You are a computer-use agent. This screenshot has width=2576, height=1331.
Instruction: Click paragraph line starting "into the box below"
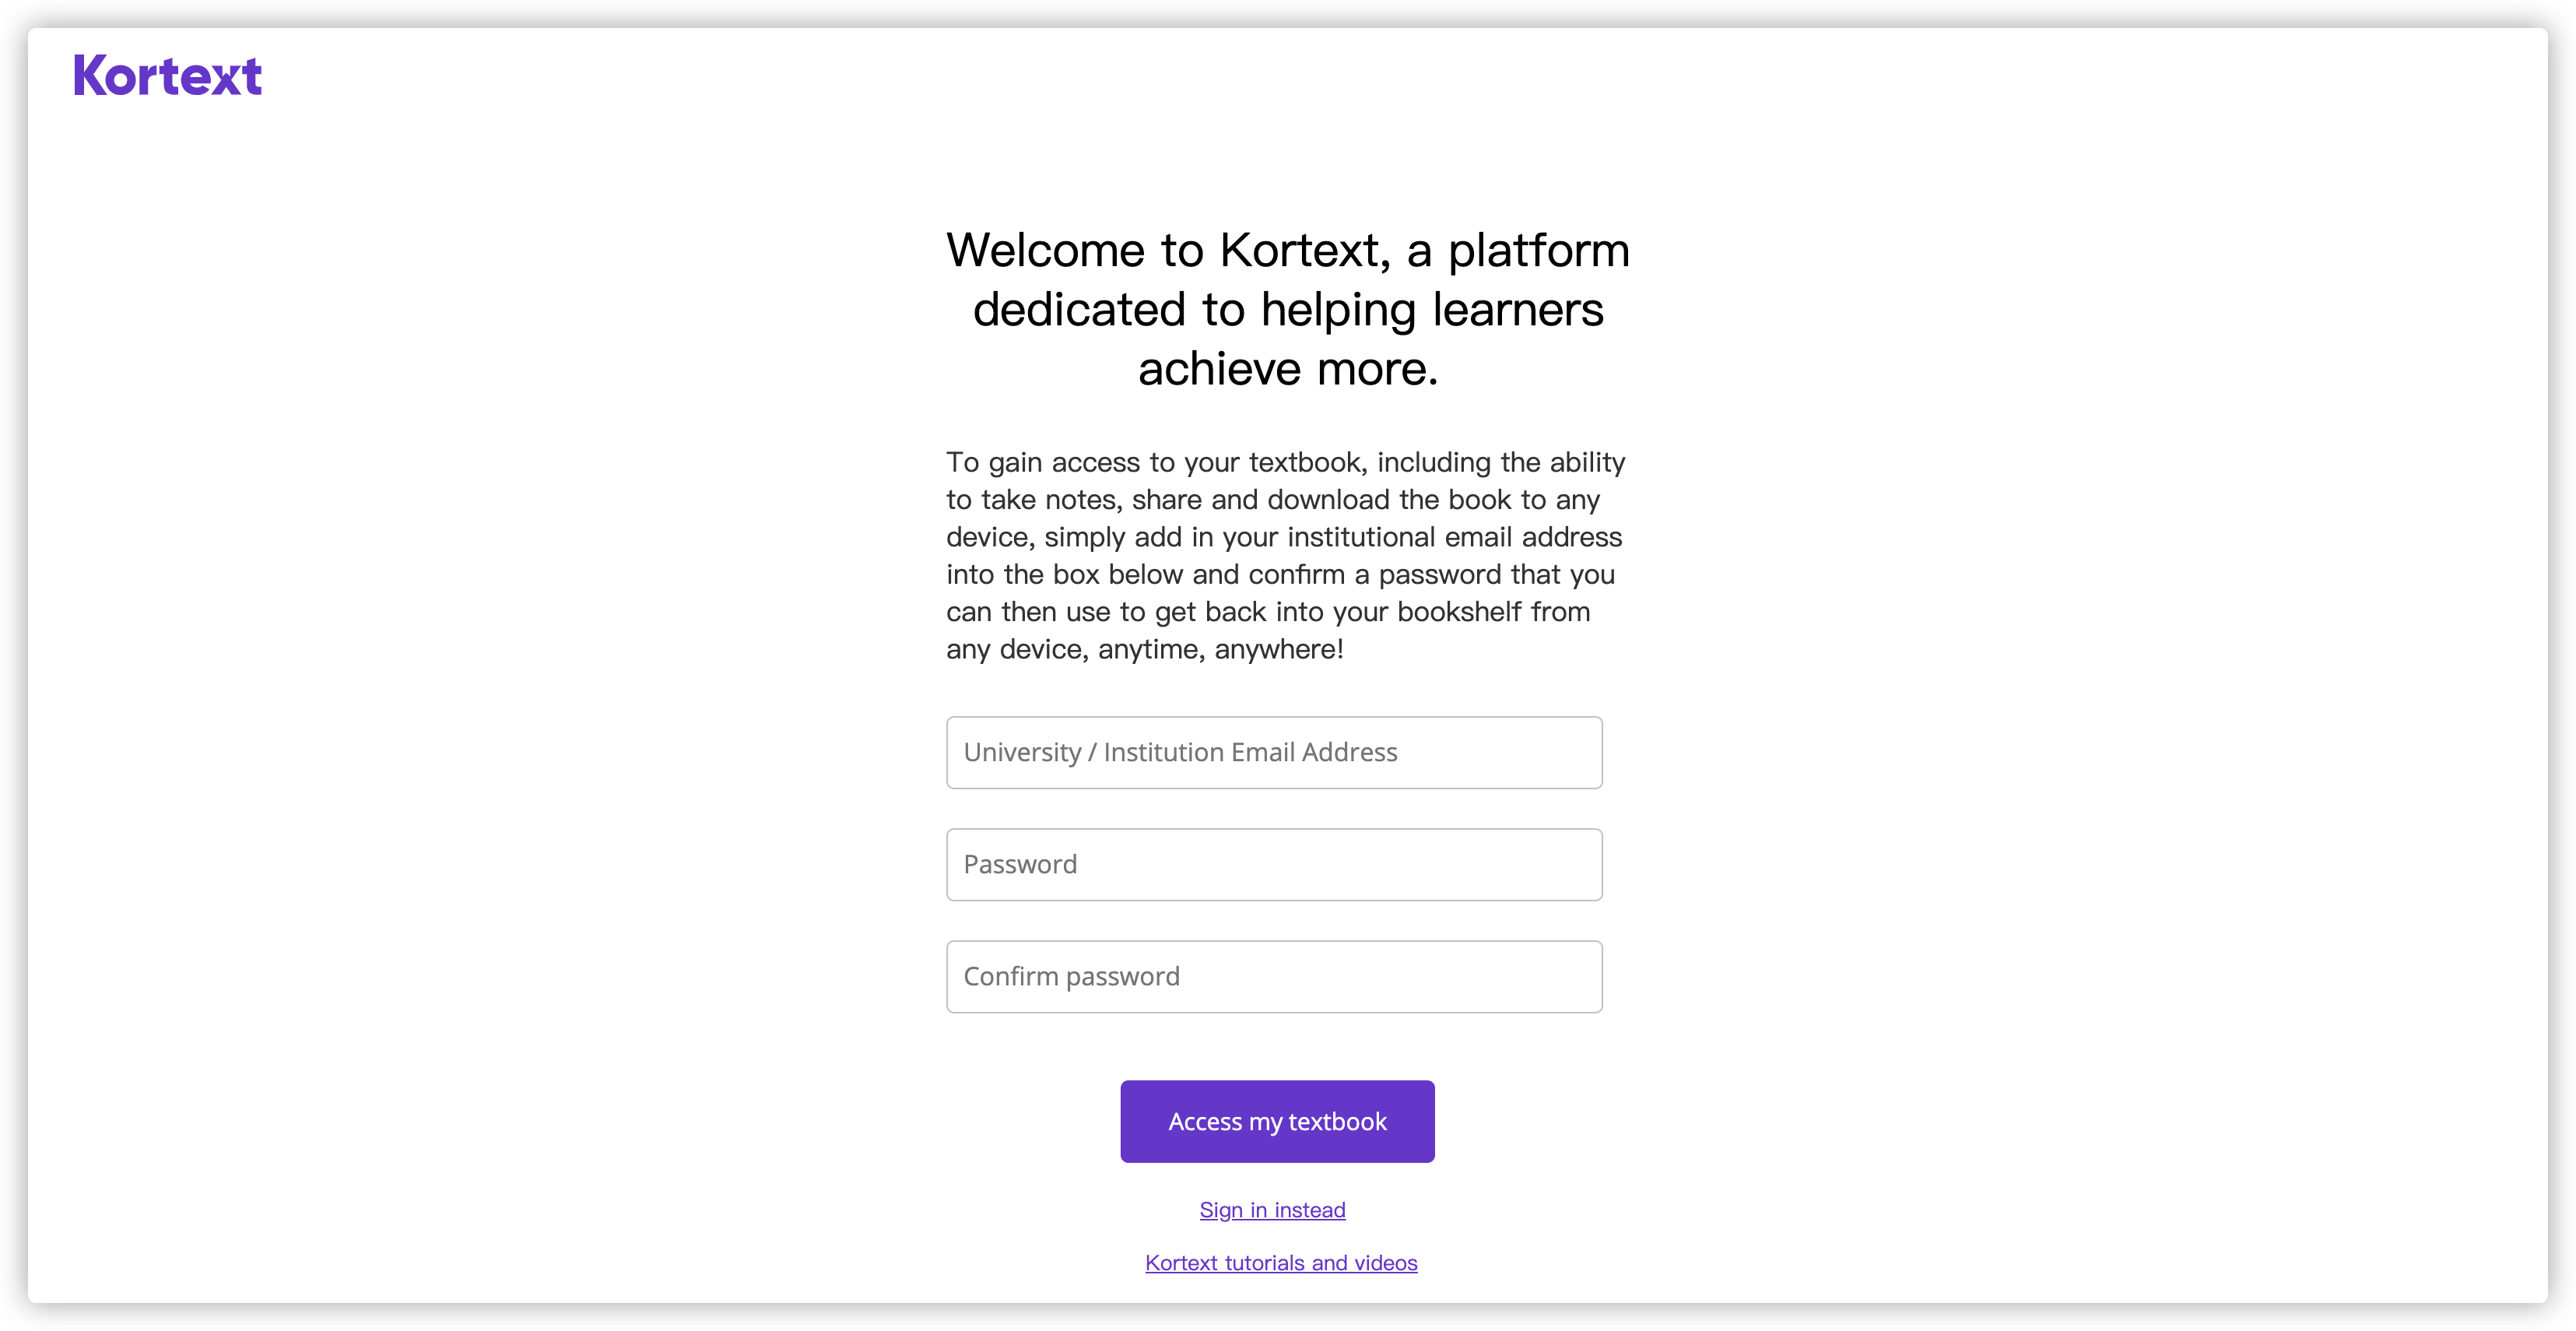click(x=1280, y=574)
